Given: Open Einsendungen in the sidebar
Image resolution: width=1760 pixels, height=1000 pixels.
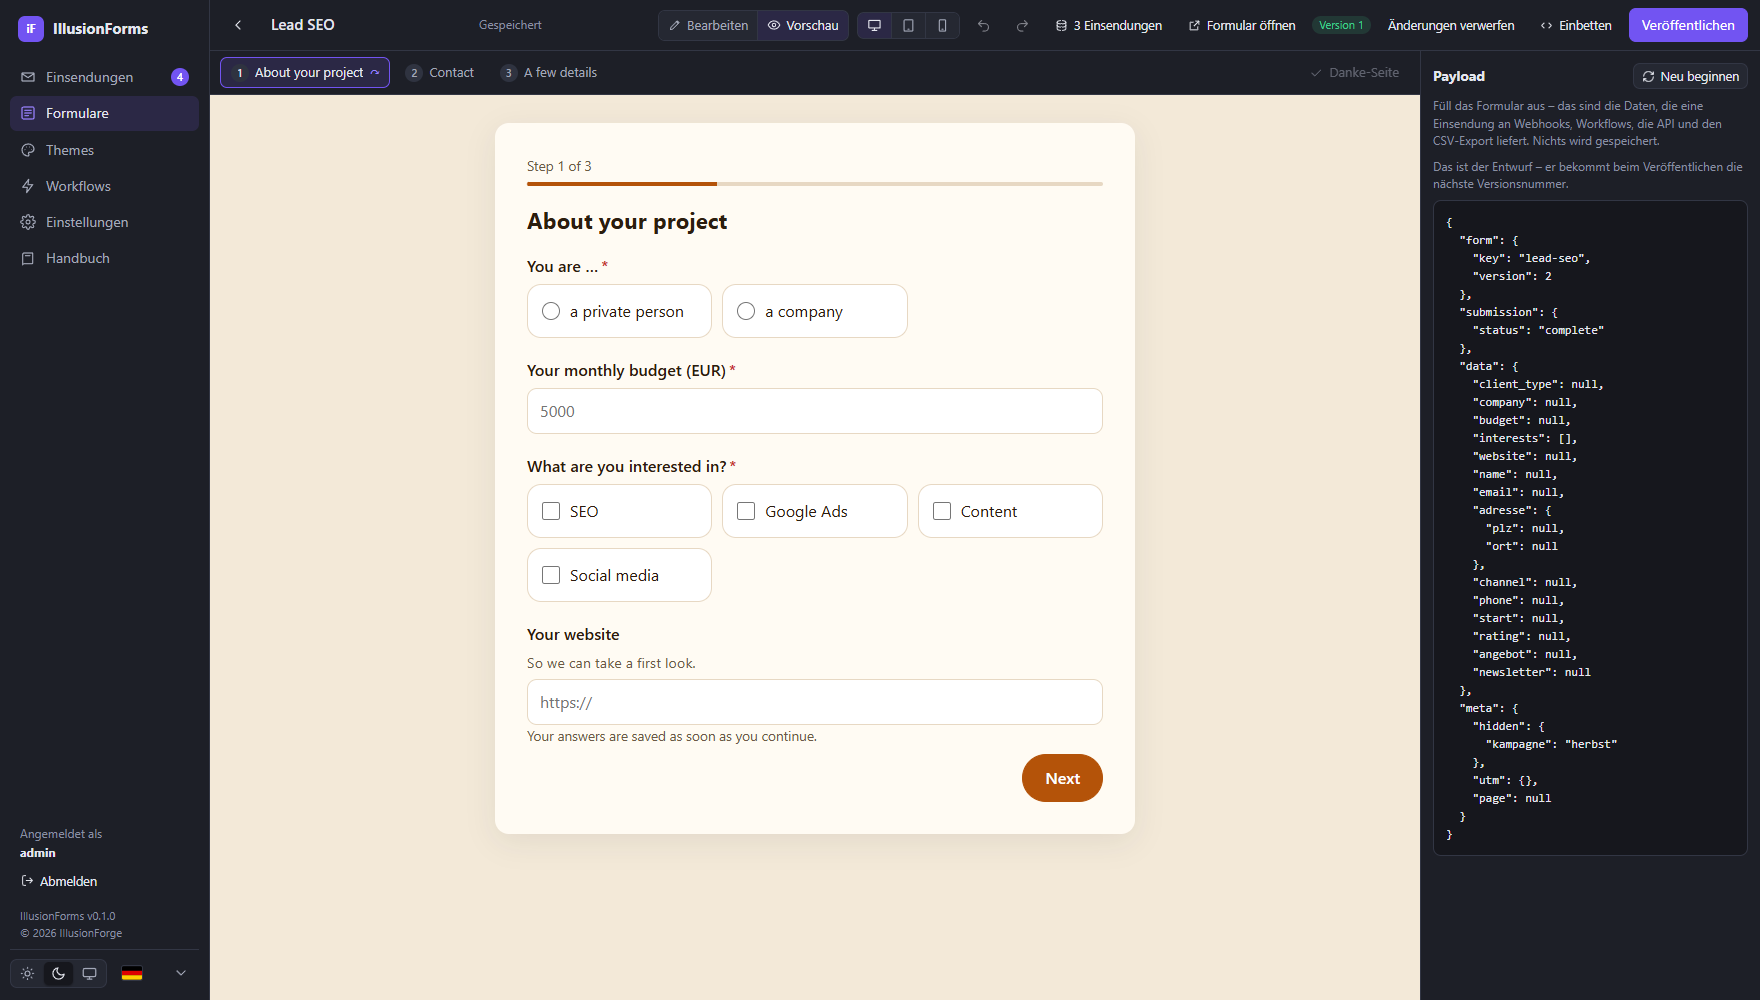Looking at the screenshot, I should (104, 77).
